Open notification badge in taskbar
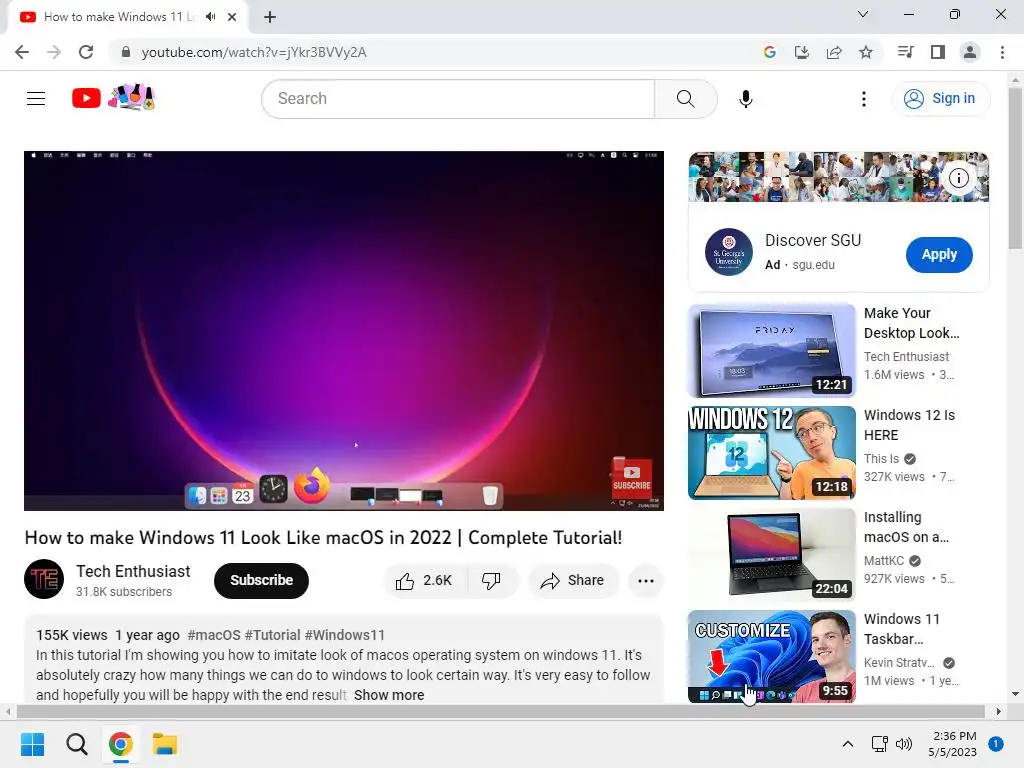Screen dimensions: 1024x768 pos(996,744)
